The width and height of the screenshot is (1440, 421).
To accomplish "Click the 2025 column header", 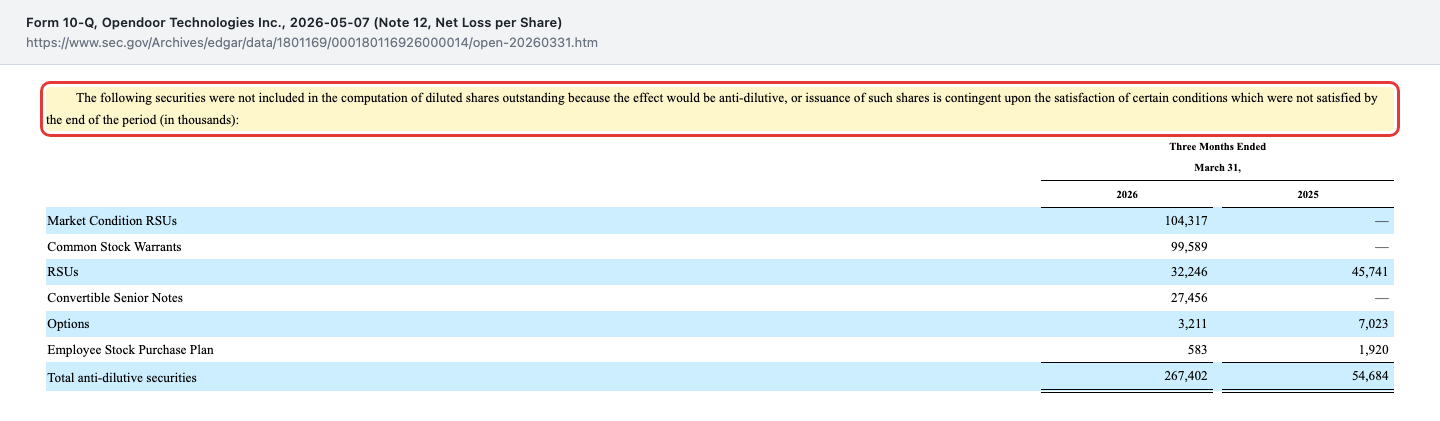I will (1307, 194).
